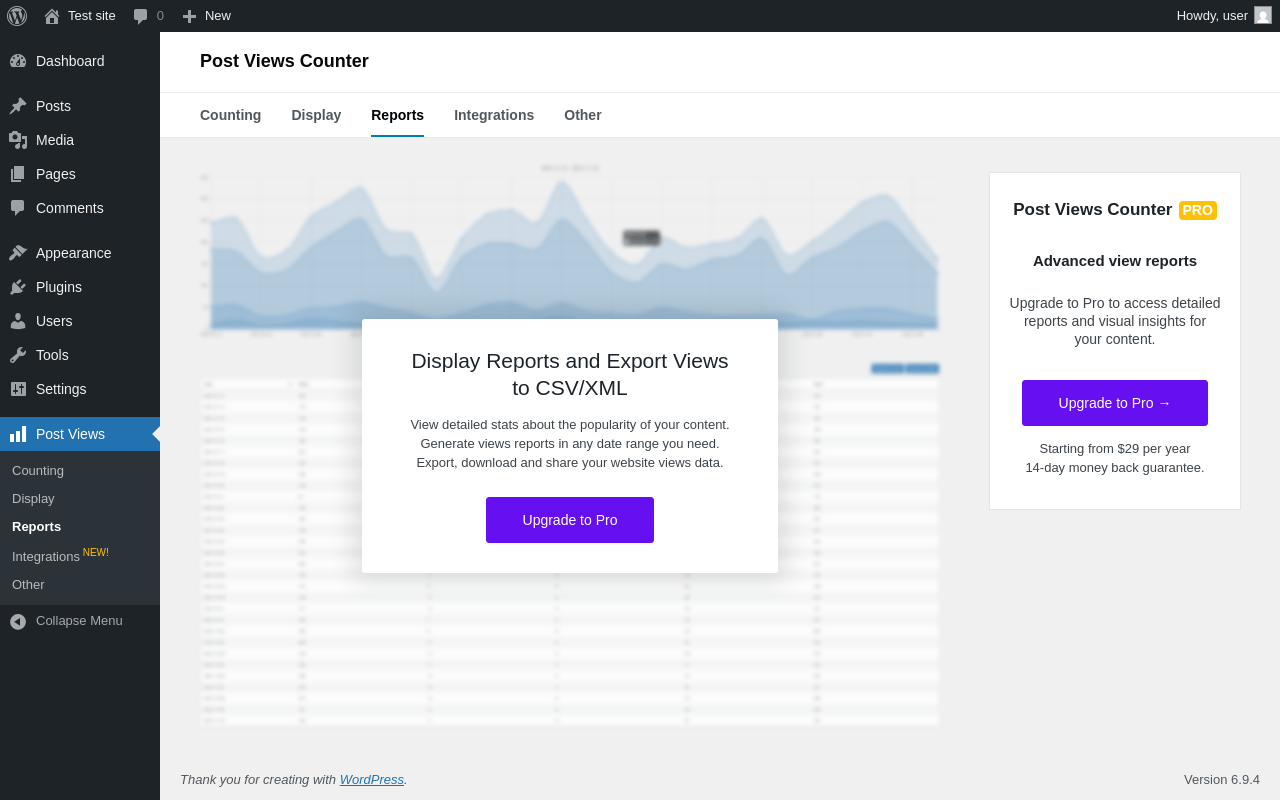
Task: Click the Media library icon
Action: tap(18, 140)
